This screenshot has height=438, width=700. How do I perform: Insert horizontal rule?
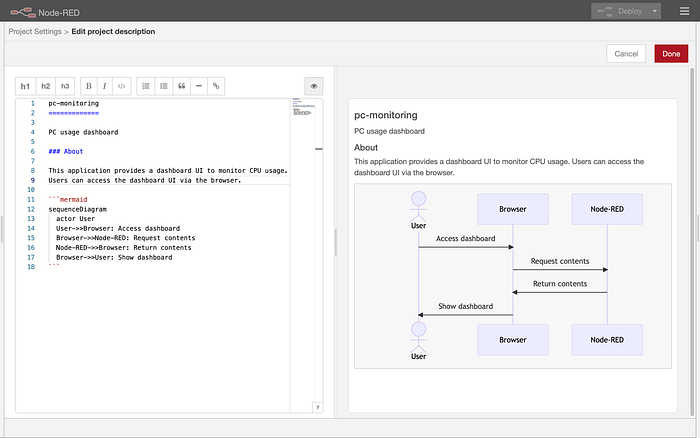click(x=199, y=86)
